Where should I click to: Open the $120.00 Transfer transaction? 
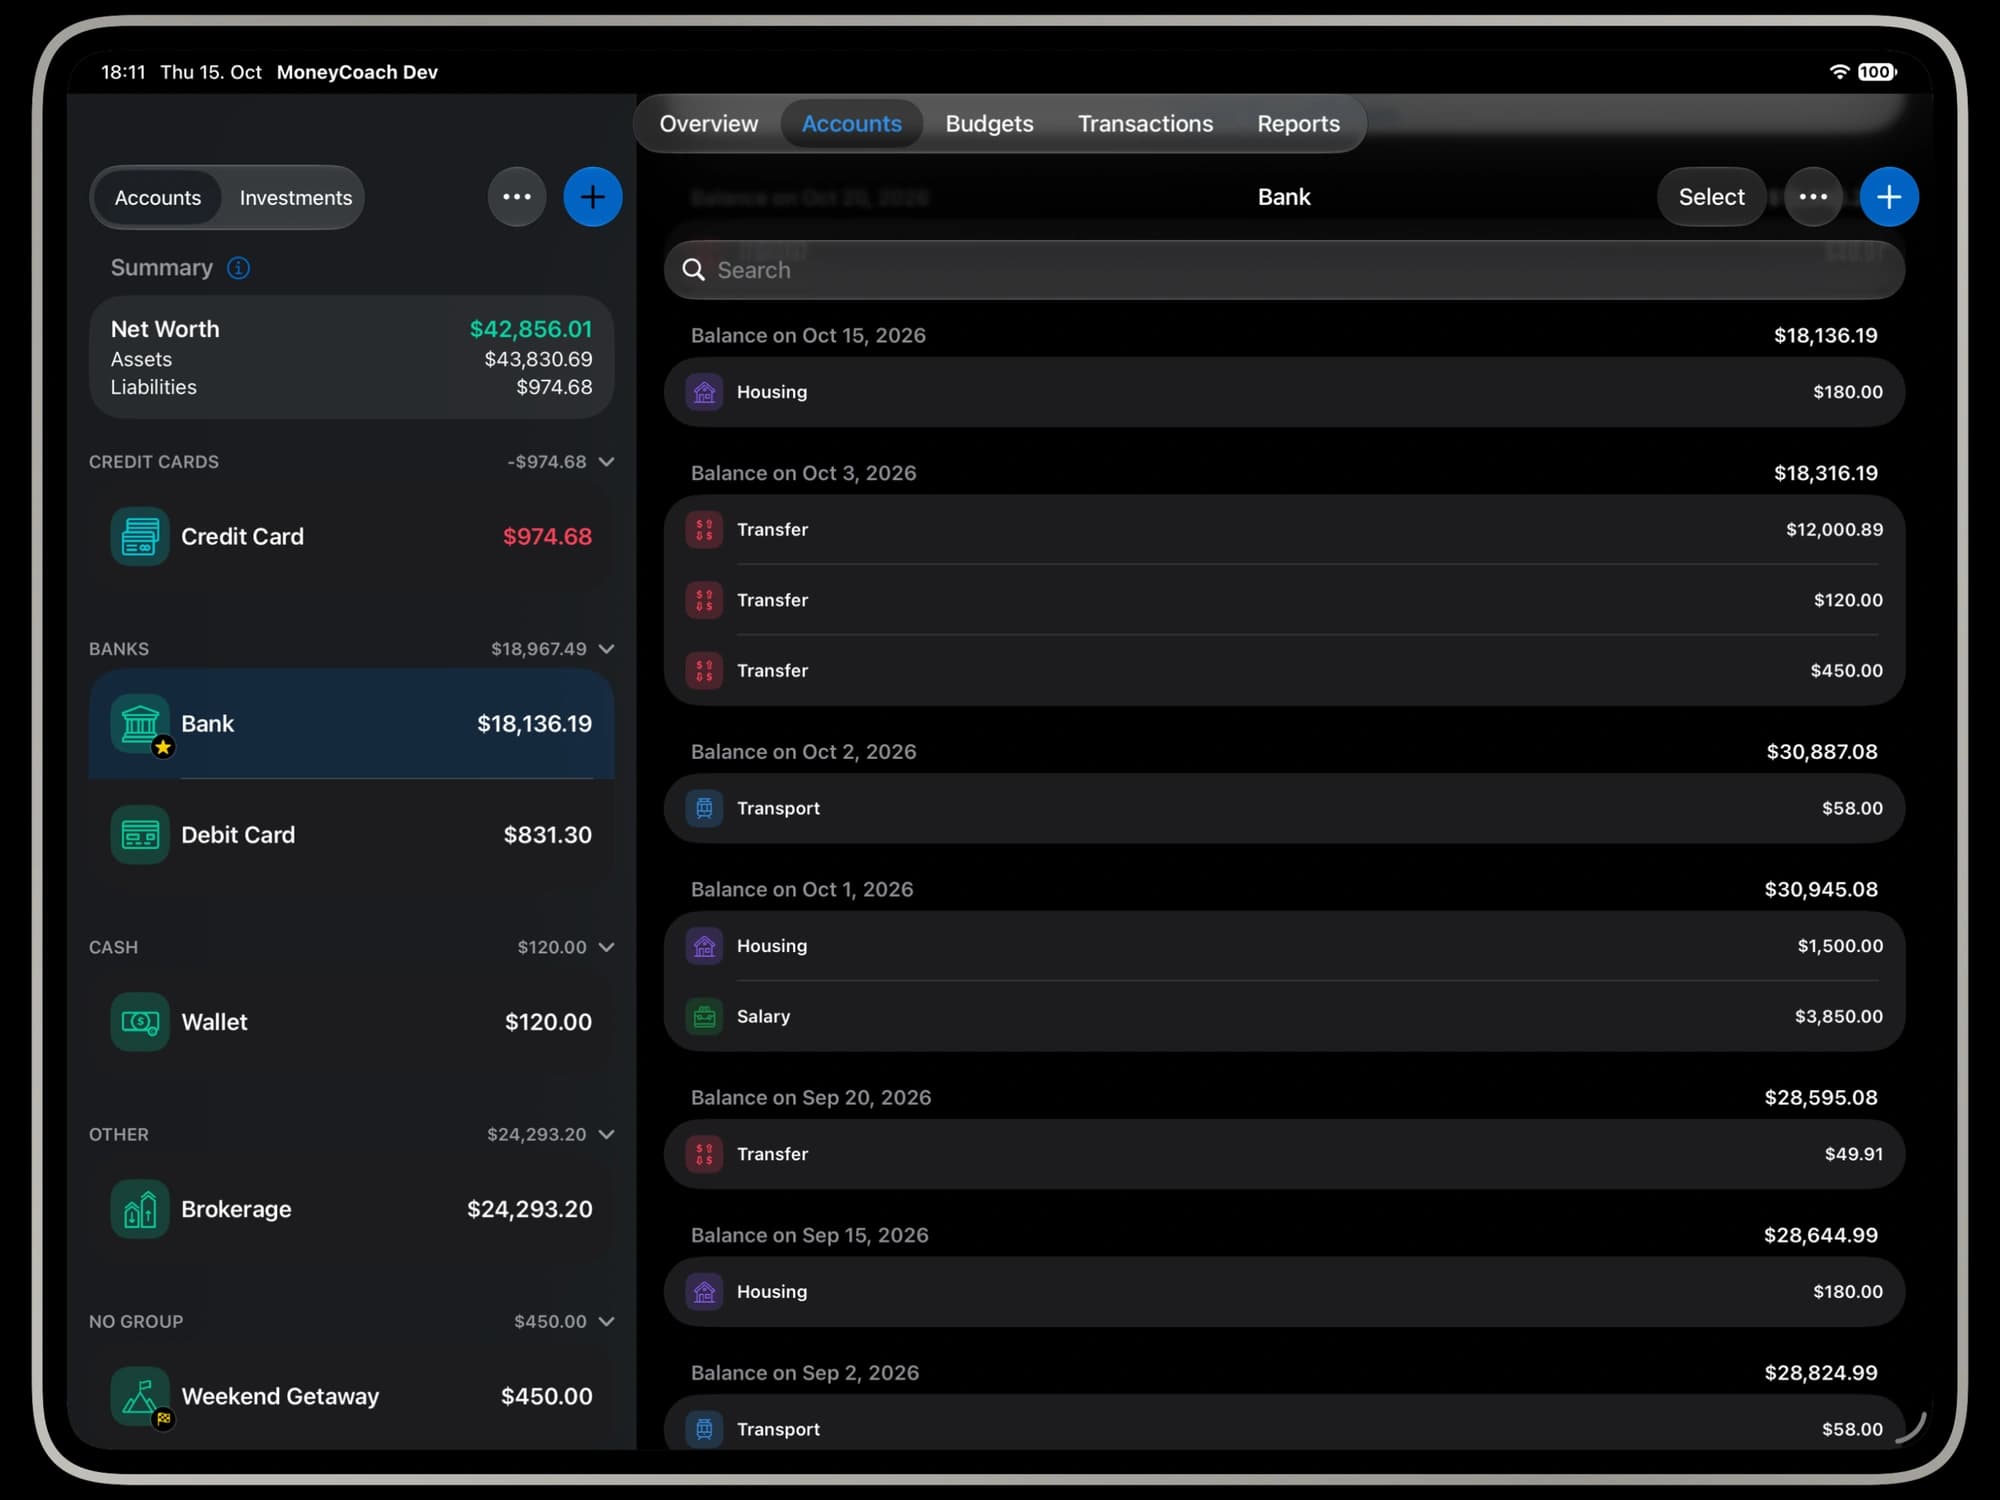(1284, 600)
